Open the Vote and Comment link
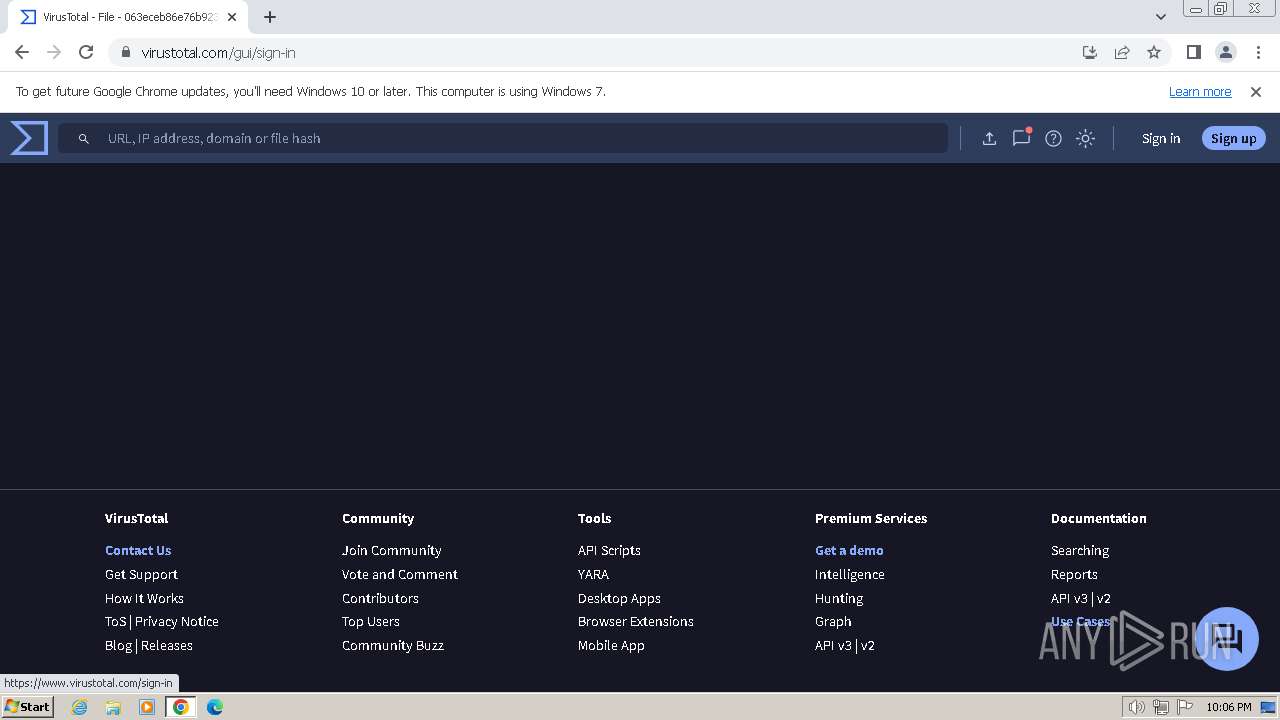1280x720 pixels. [x=399, y=574]
